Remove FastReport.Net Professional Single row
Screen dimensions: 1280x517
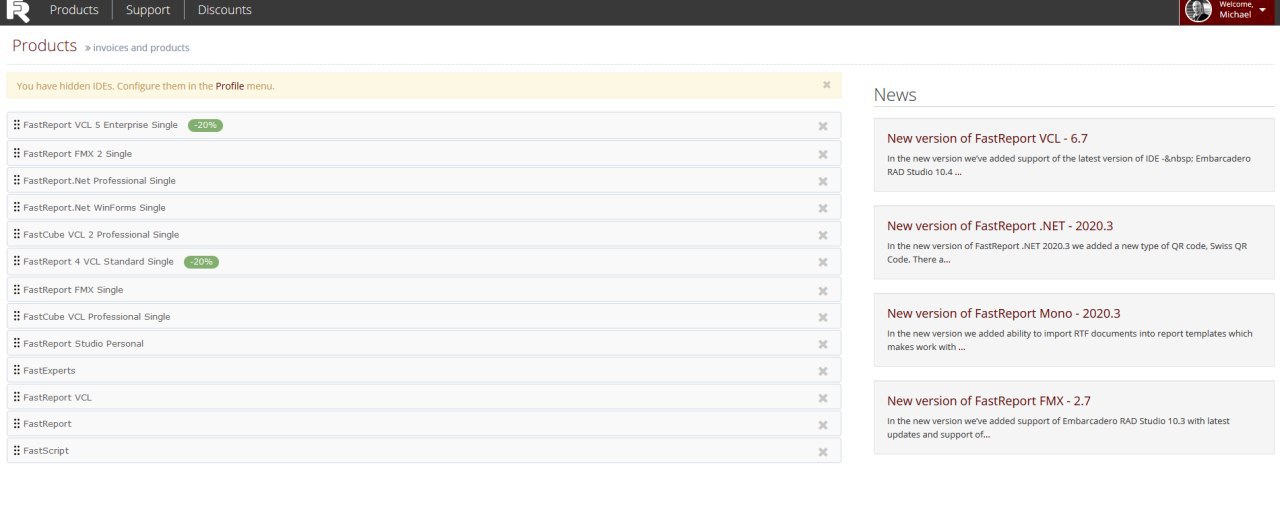[823, 182]
